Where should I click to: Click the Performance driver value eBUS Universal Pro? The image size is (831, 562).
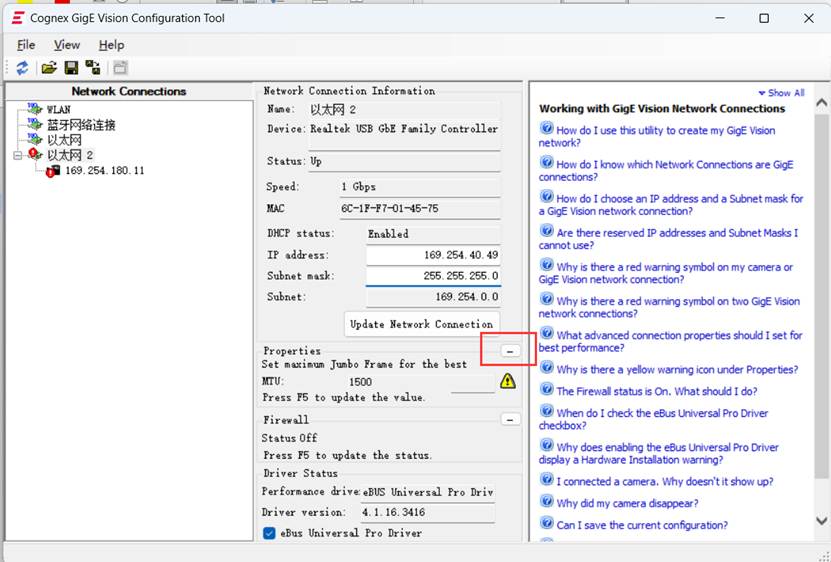428,492
